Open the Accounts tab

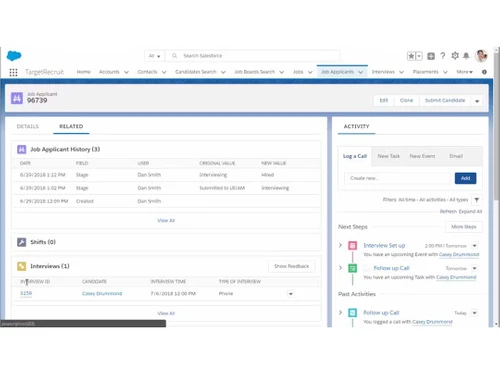pos(109,72)
